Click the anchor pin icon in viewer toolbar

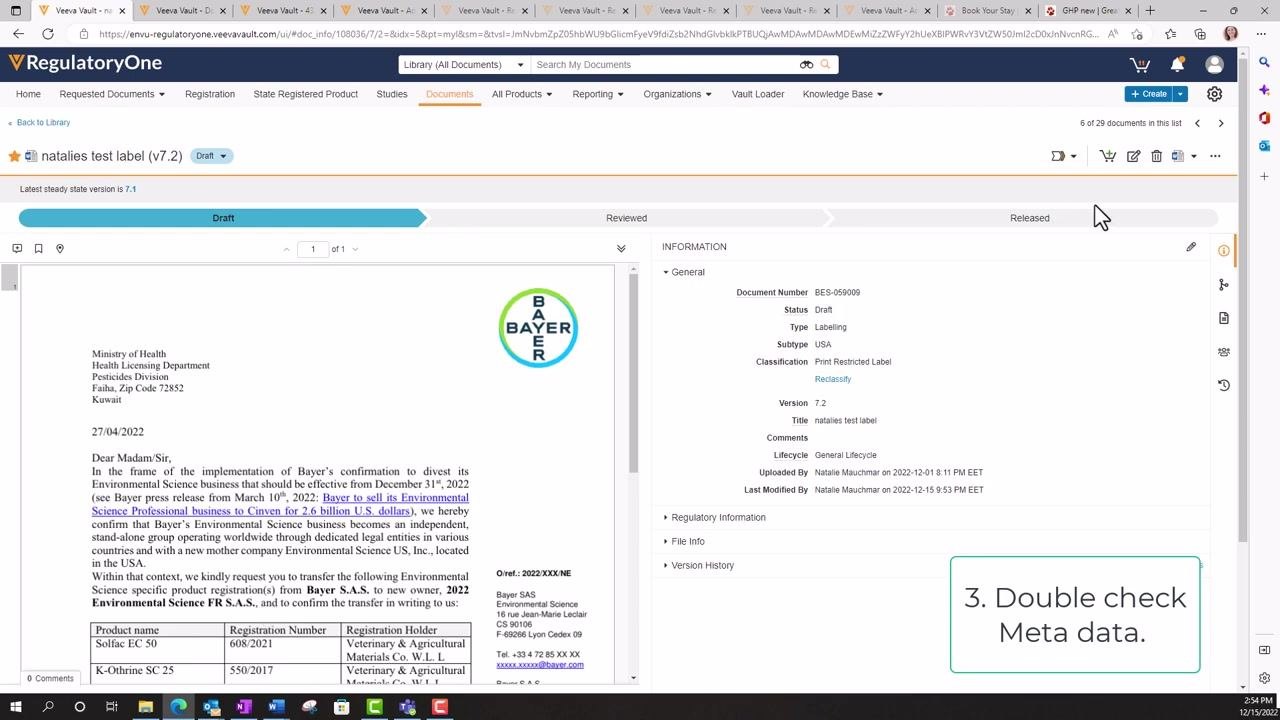click(60, 248)
